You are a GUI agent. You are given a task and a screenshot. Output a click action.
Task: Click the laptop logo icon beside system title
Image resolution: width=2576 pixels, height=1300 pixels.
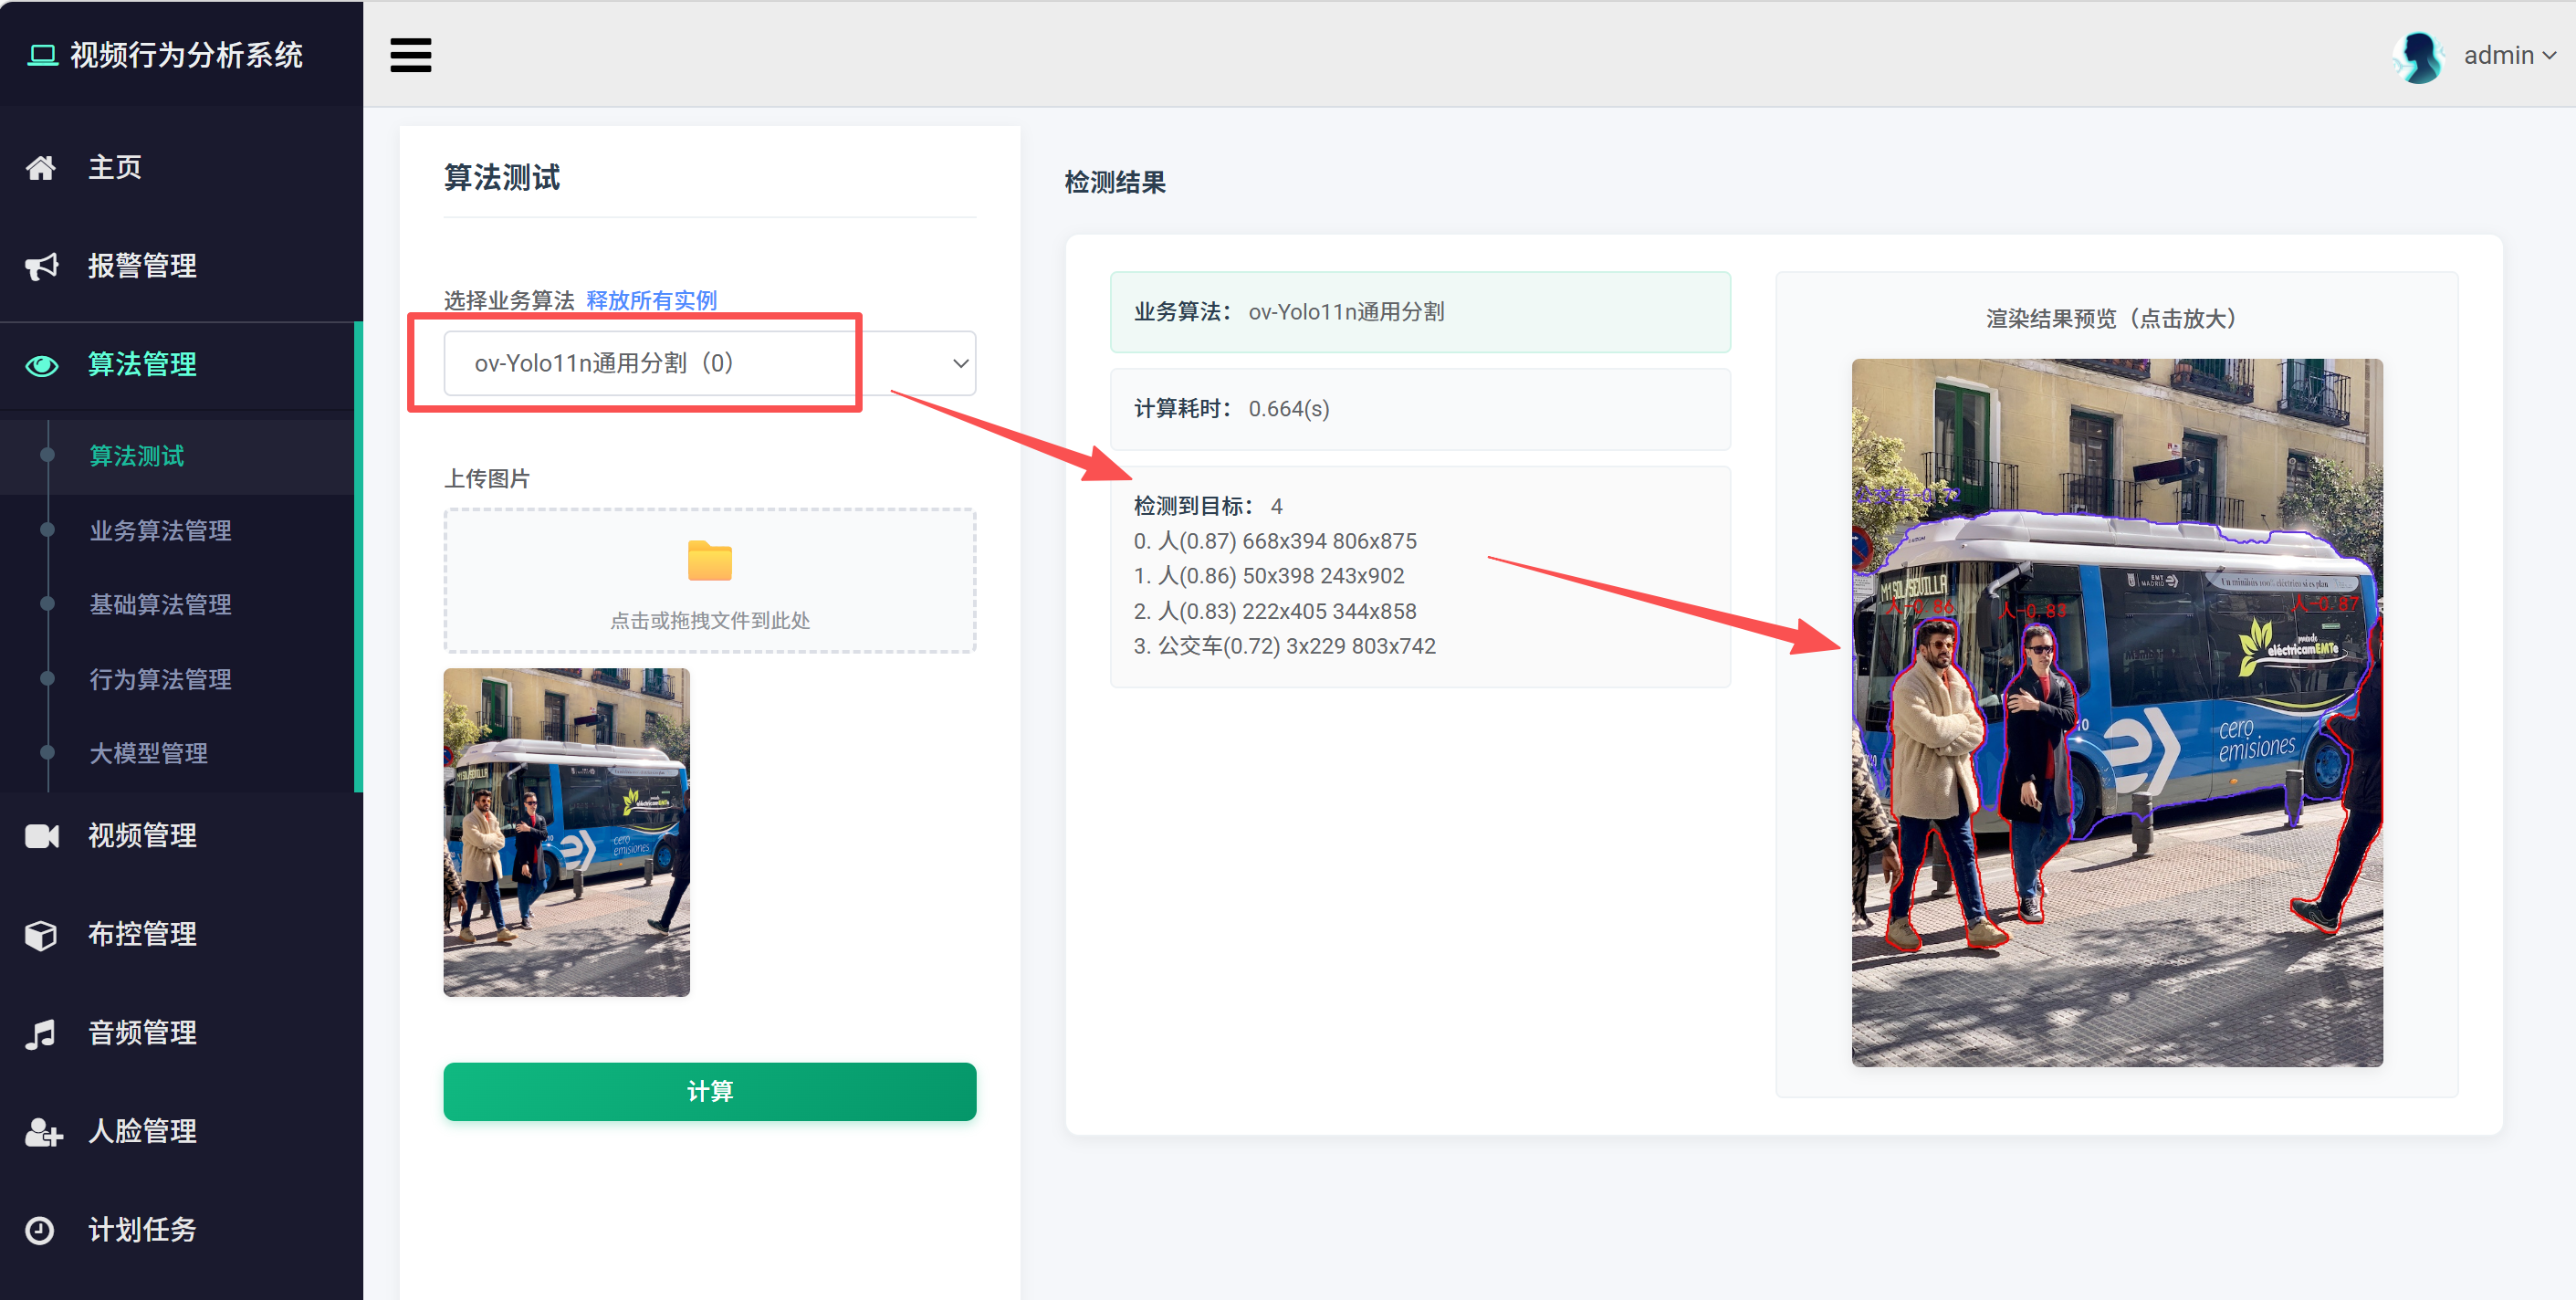(42, 55)
